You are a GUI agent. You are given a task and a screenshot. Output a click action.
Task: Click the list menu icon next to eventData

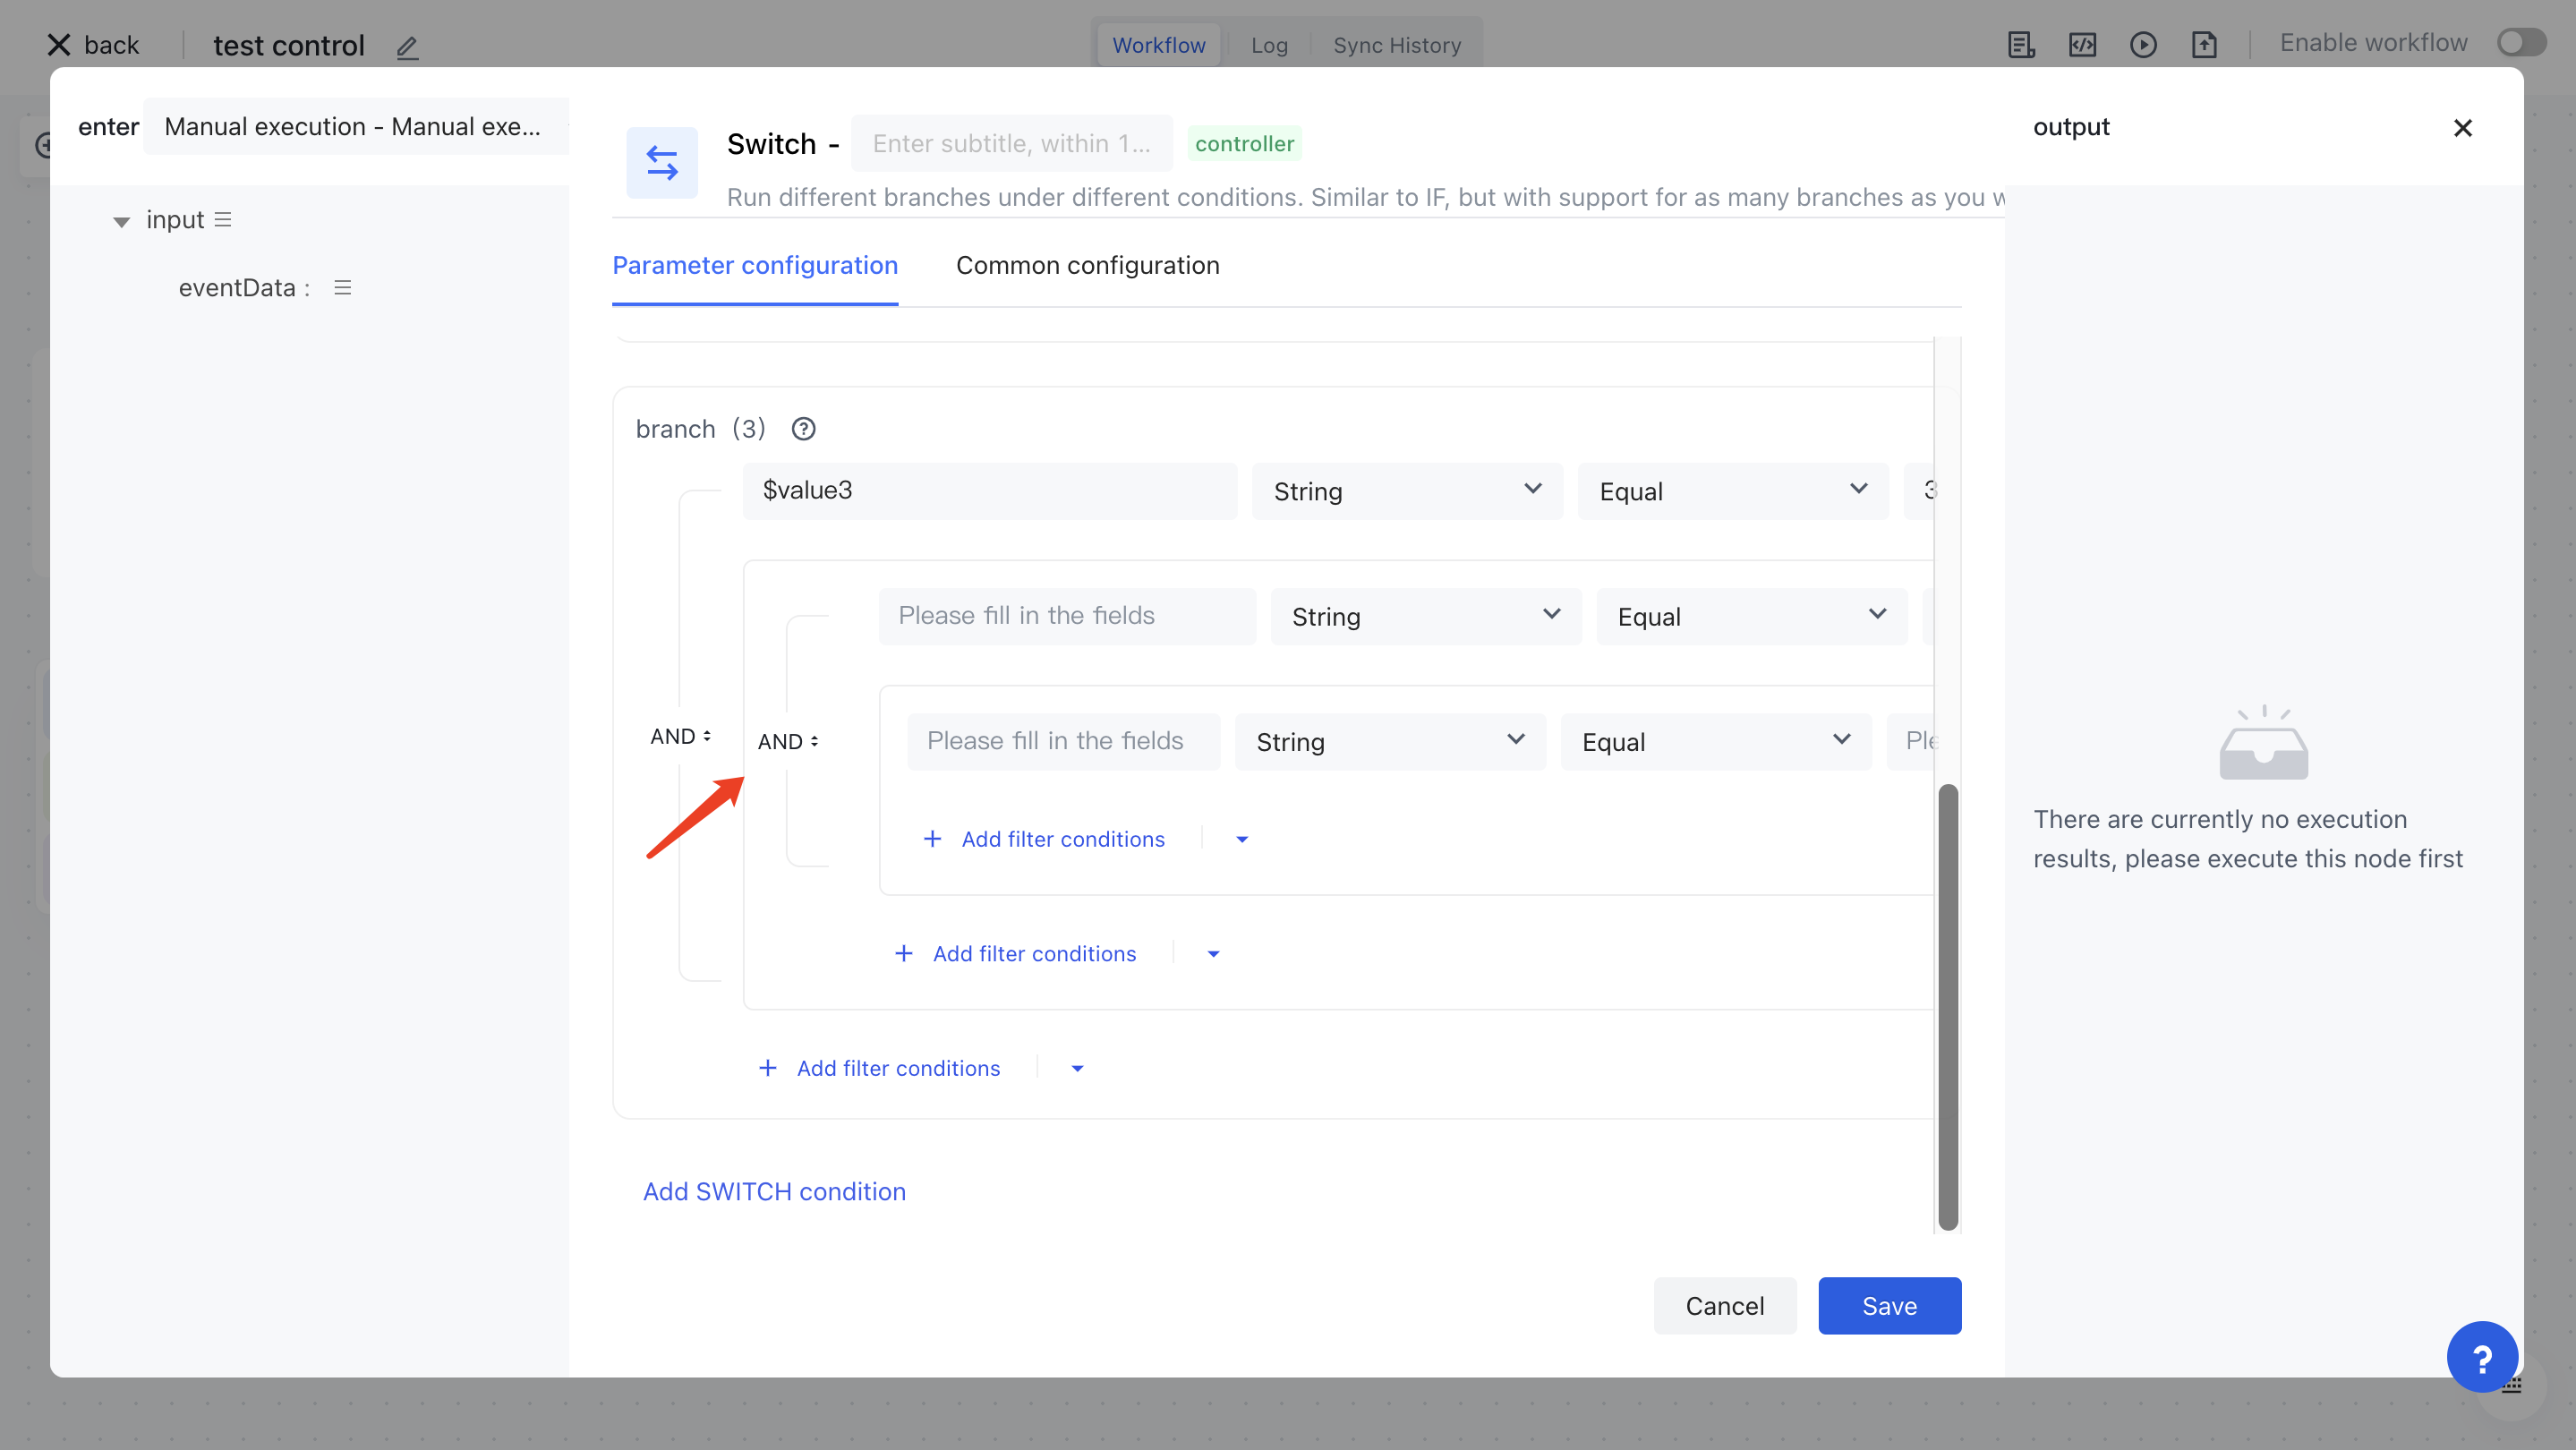point(342,288)
